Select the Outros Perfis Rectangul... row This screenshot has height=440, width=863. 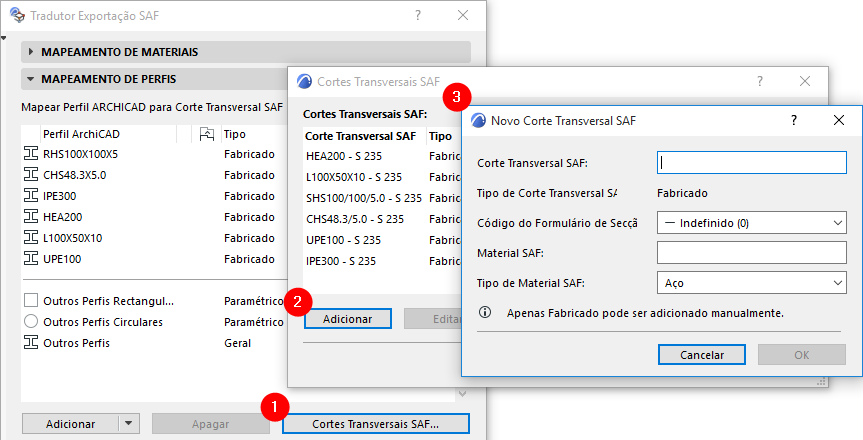point(154,301)
